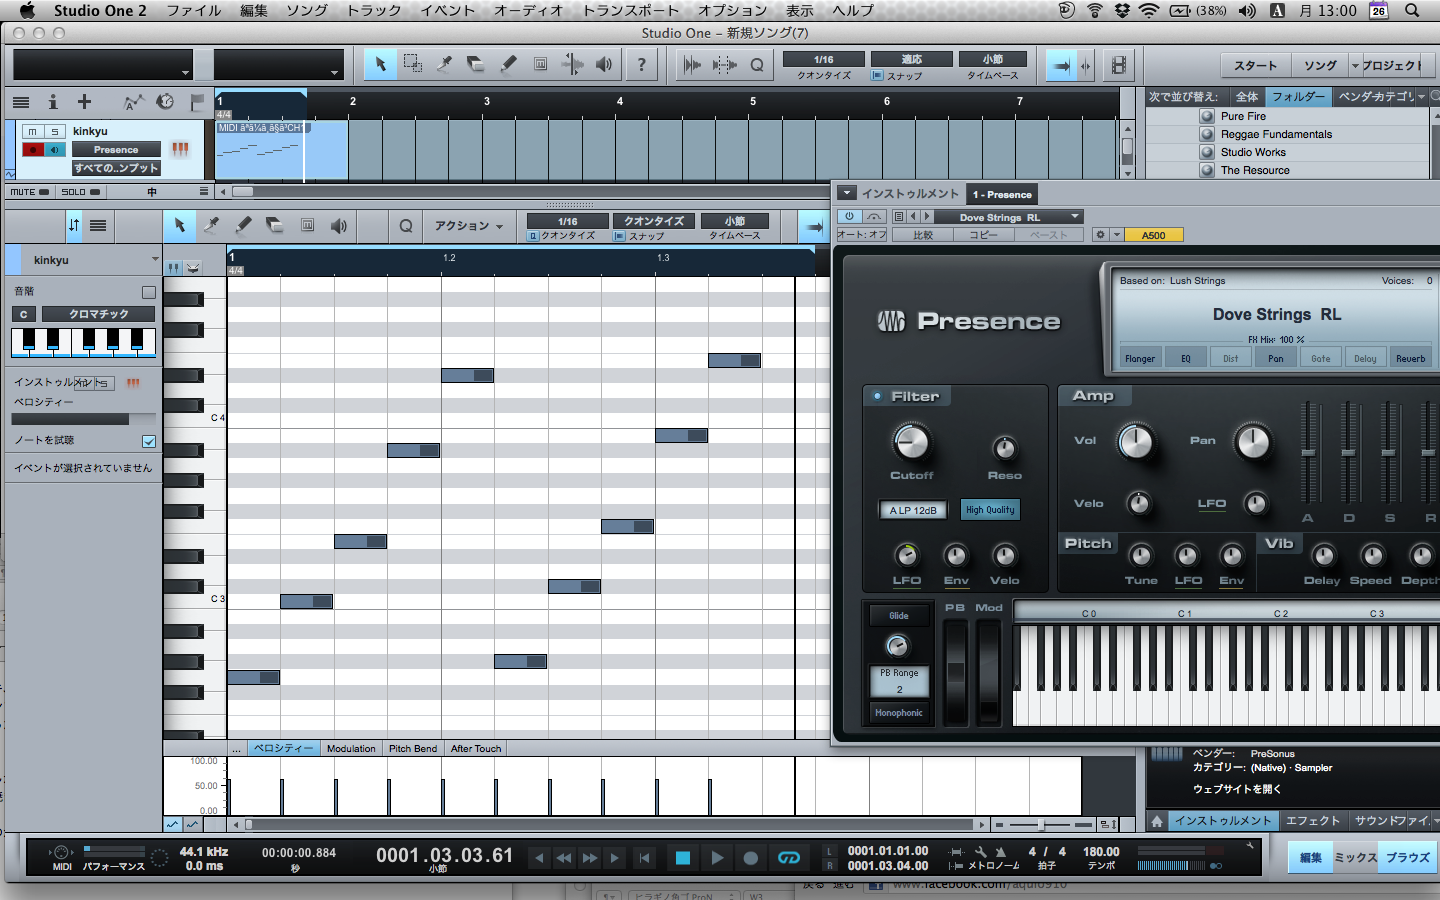
Task: Switch to the Modulation lane tab
Action: pyautogui.click(x=351, y=748)
